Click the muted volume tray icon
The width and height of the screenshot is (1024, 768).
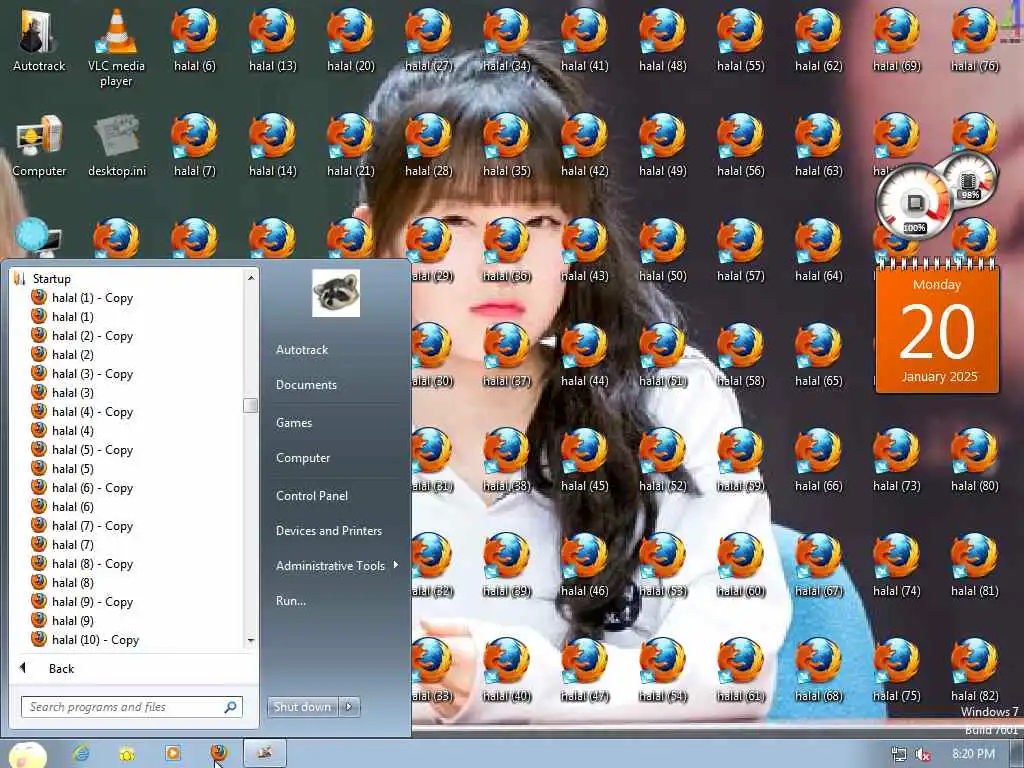923,755
